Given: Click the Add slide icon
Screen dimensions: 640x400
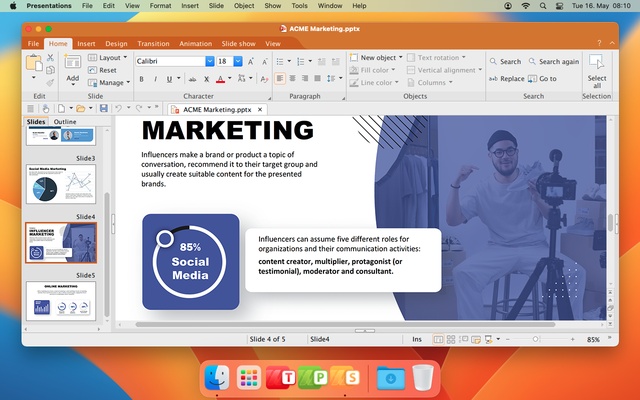Looking at the screenshot, I should point(73,62).
